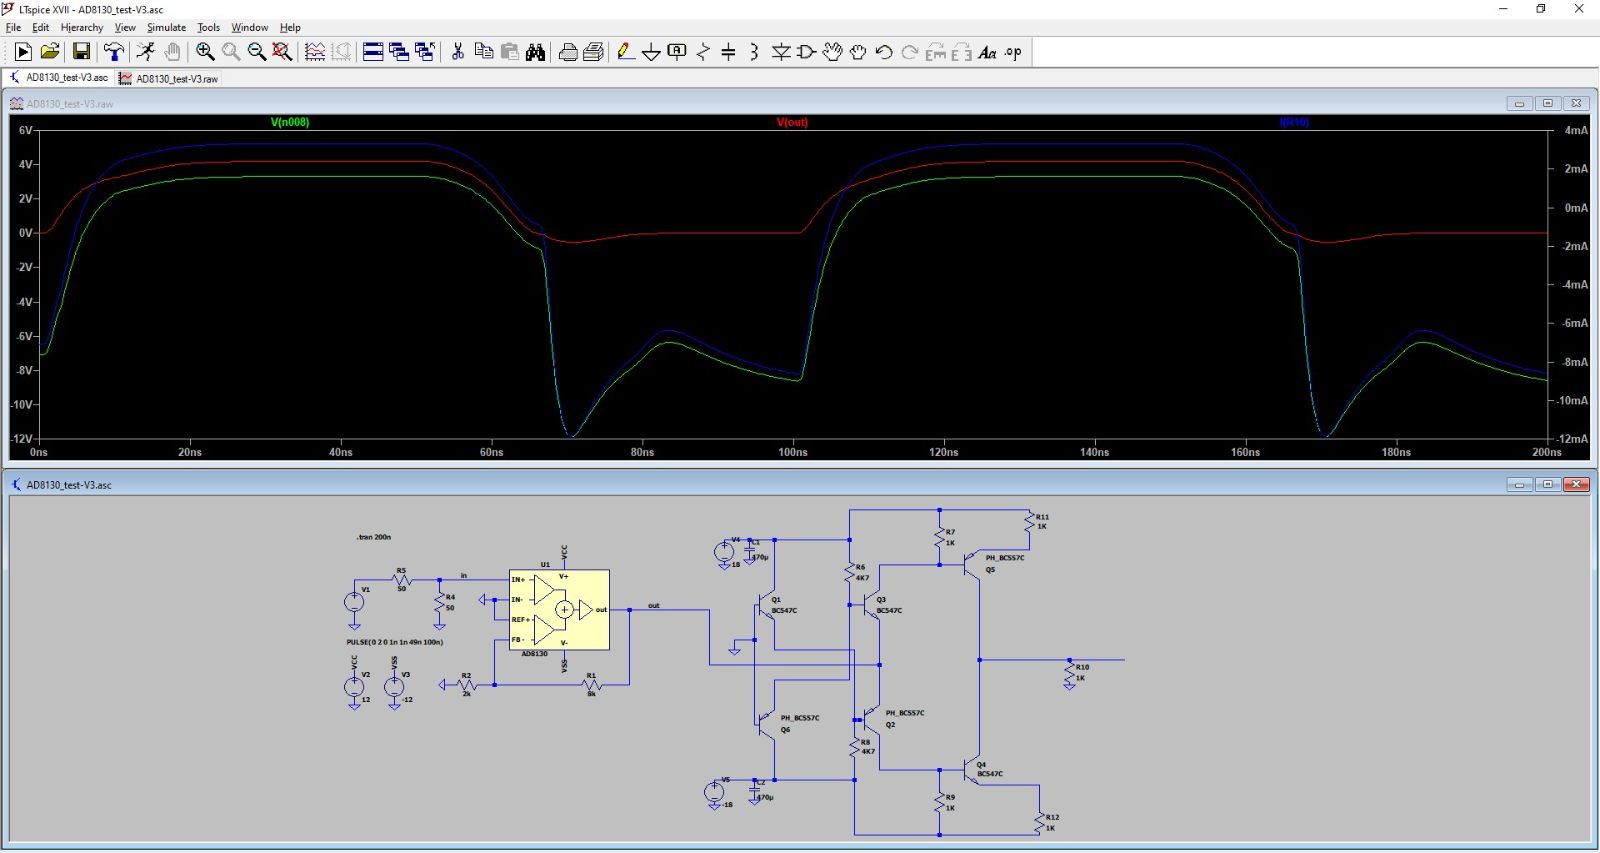This screenshot has width=1600, height=853.
Task: Click the Find binoculars icon
Action: (536, 52)
